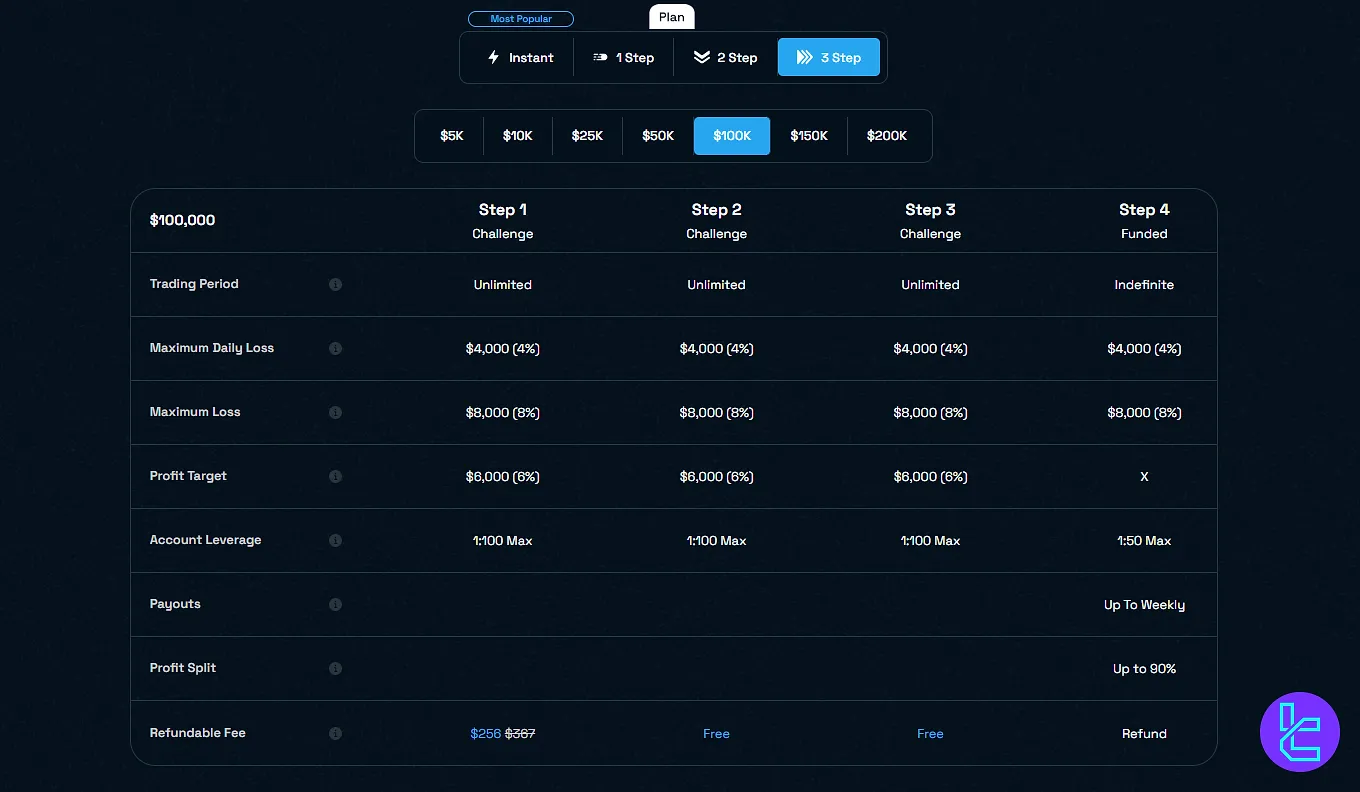The height and width of the screenshot is (792, 1360).
Task: Choose the $25K account size option
Action: [587, 136]
